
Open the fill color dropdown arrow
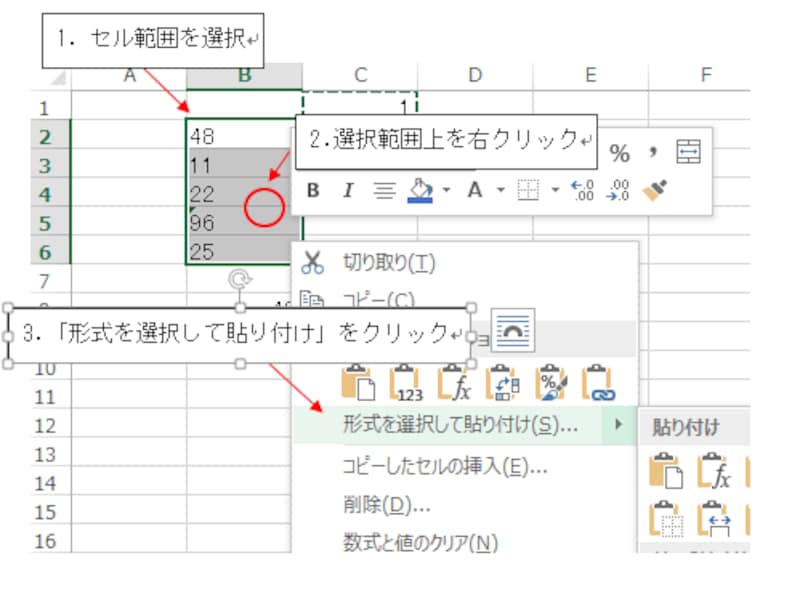[x=445, y=191]
